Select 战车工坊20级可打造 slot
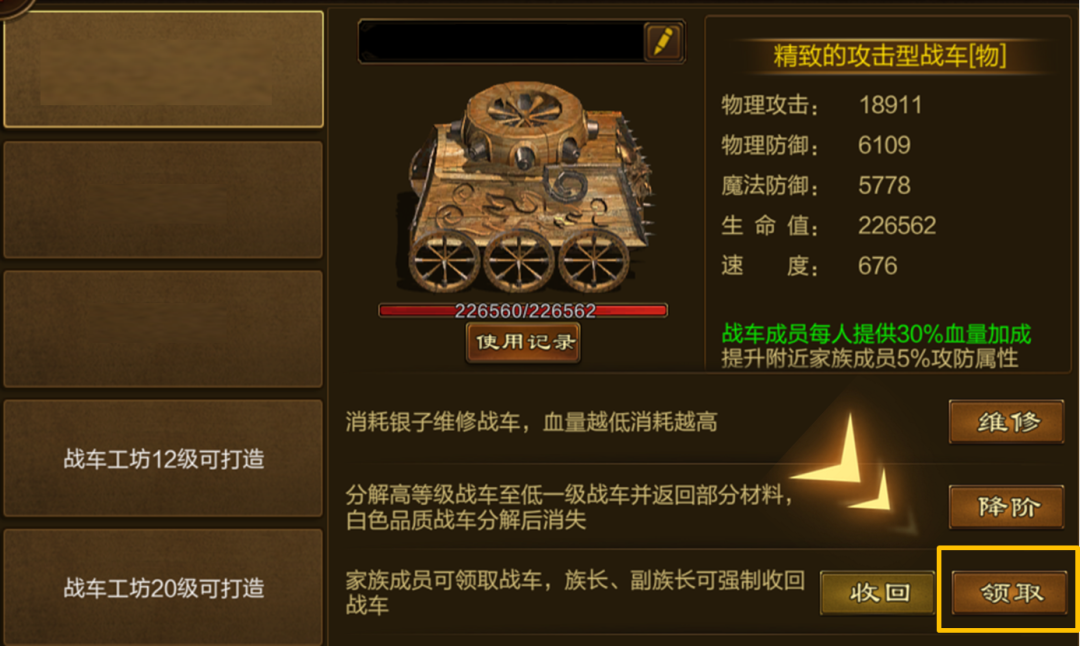Viewport: 1080px width, 646px height. 163,587
